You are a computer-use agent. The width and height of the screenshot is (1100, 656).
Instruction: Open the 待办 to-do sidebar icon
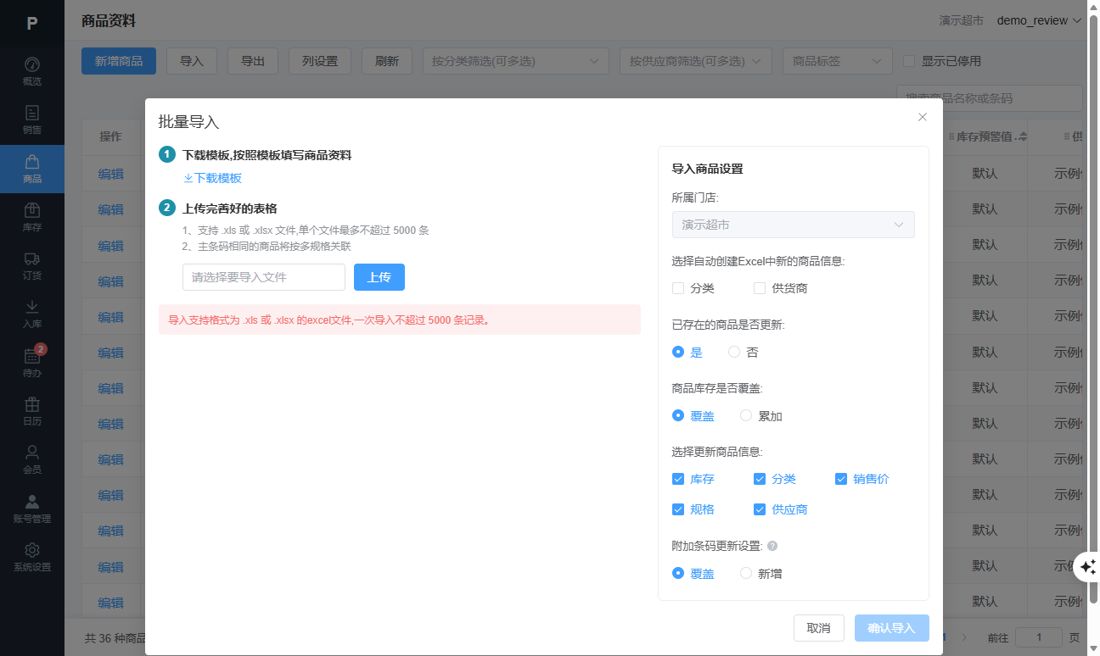click(32, 363)
